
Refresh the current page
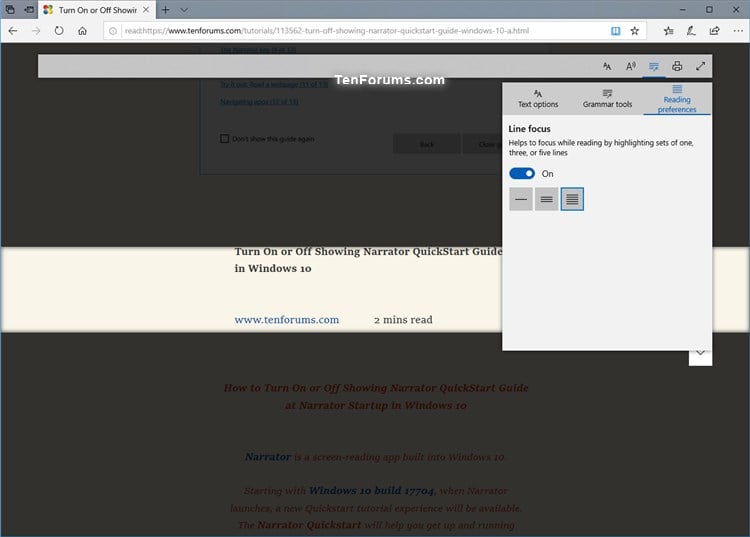[59, 31]
